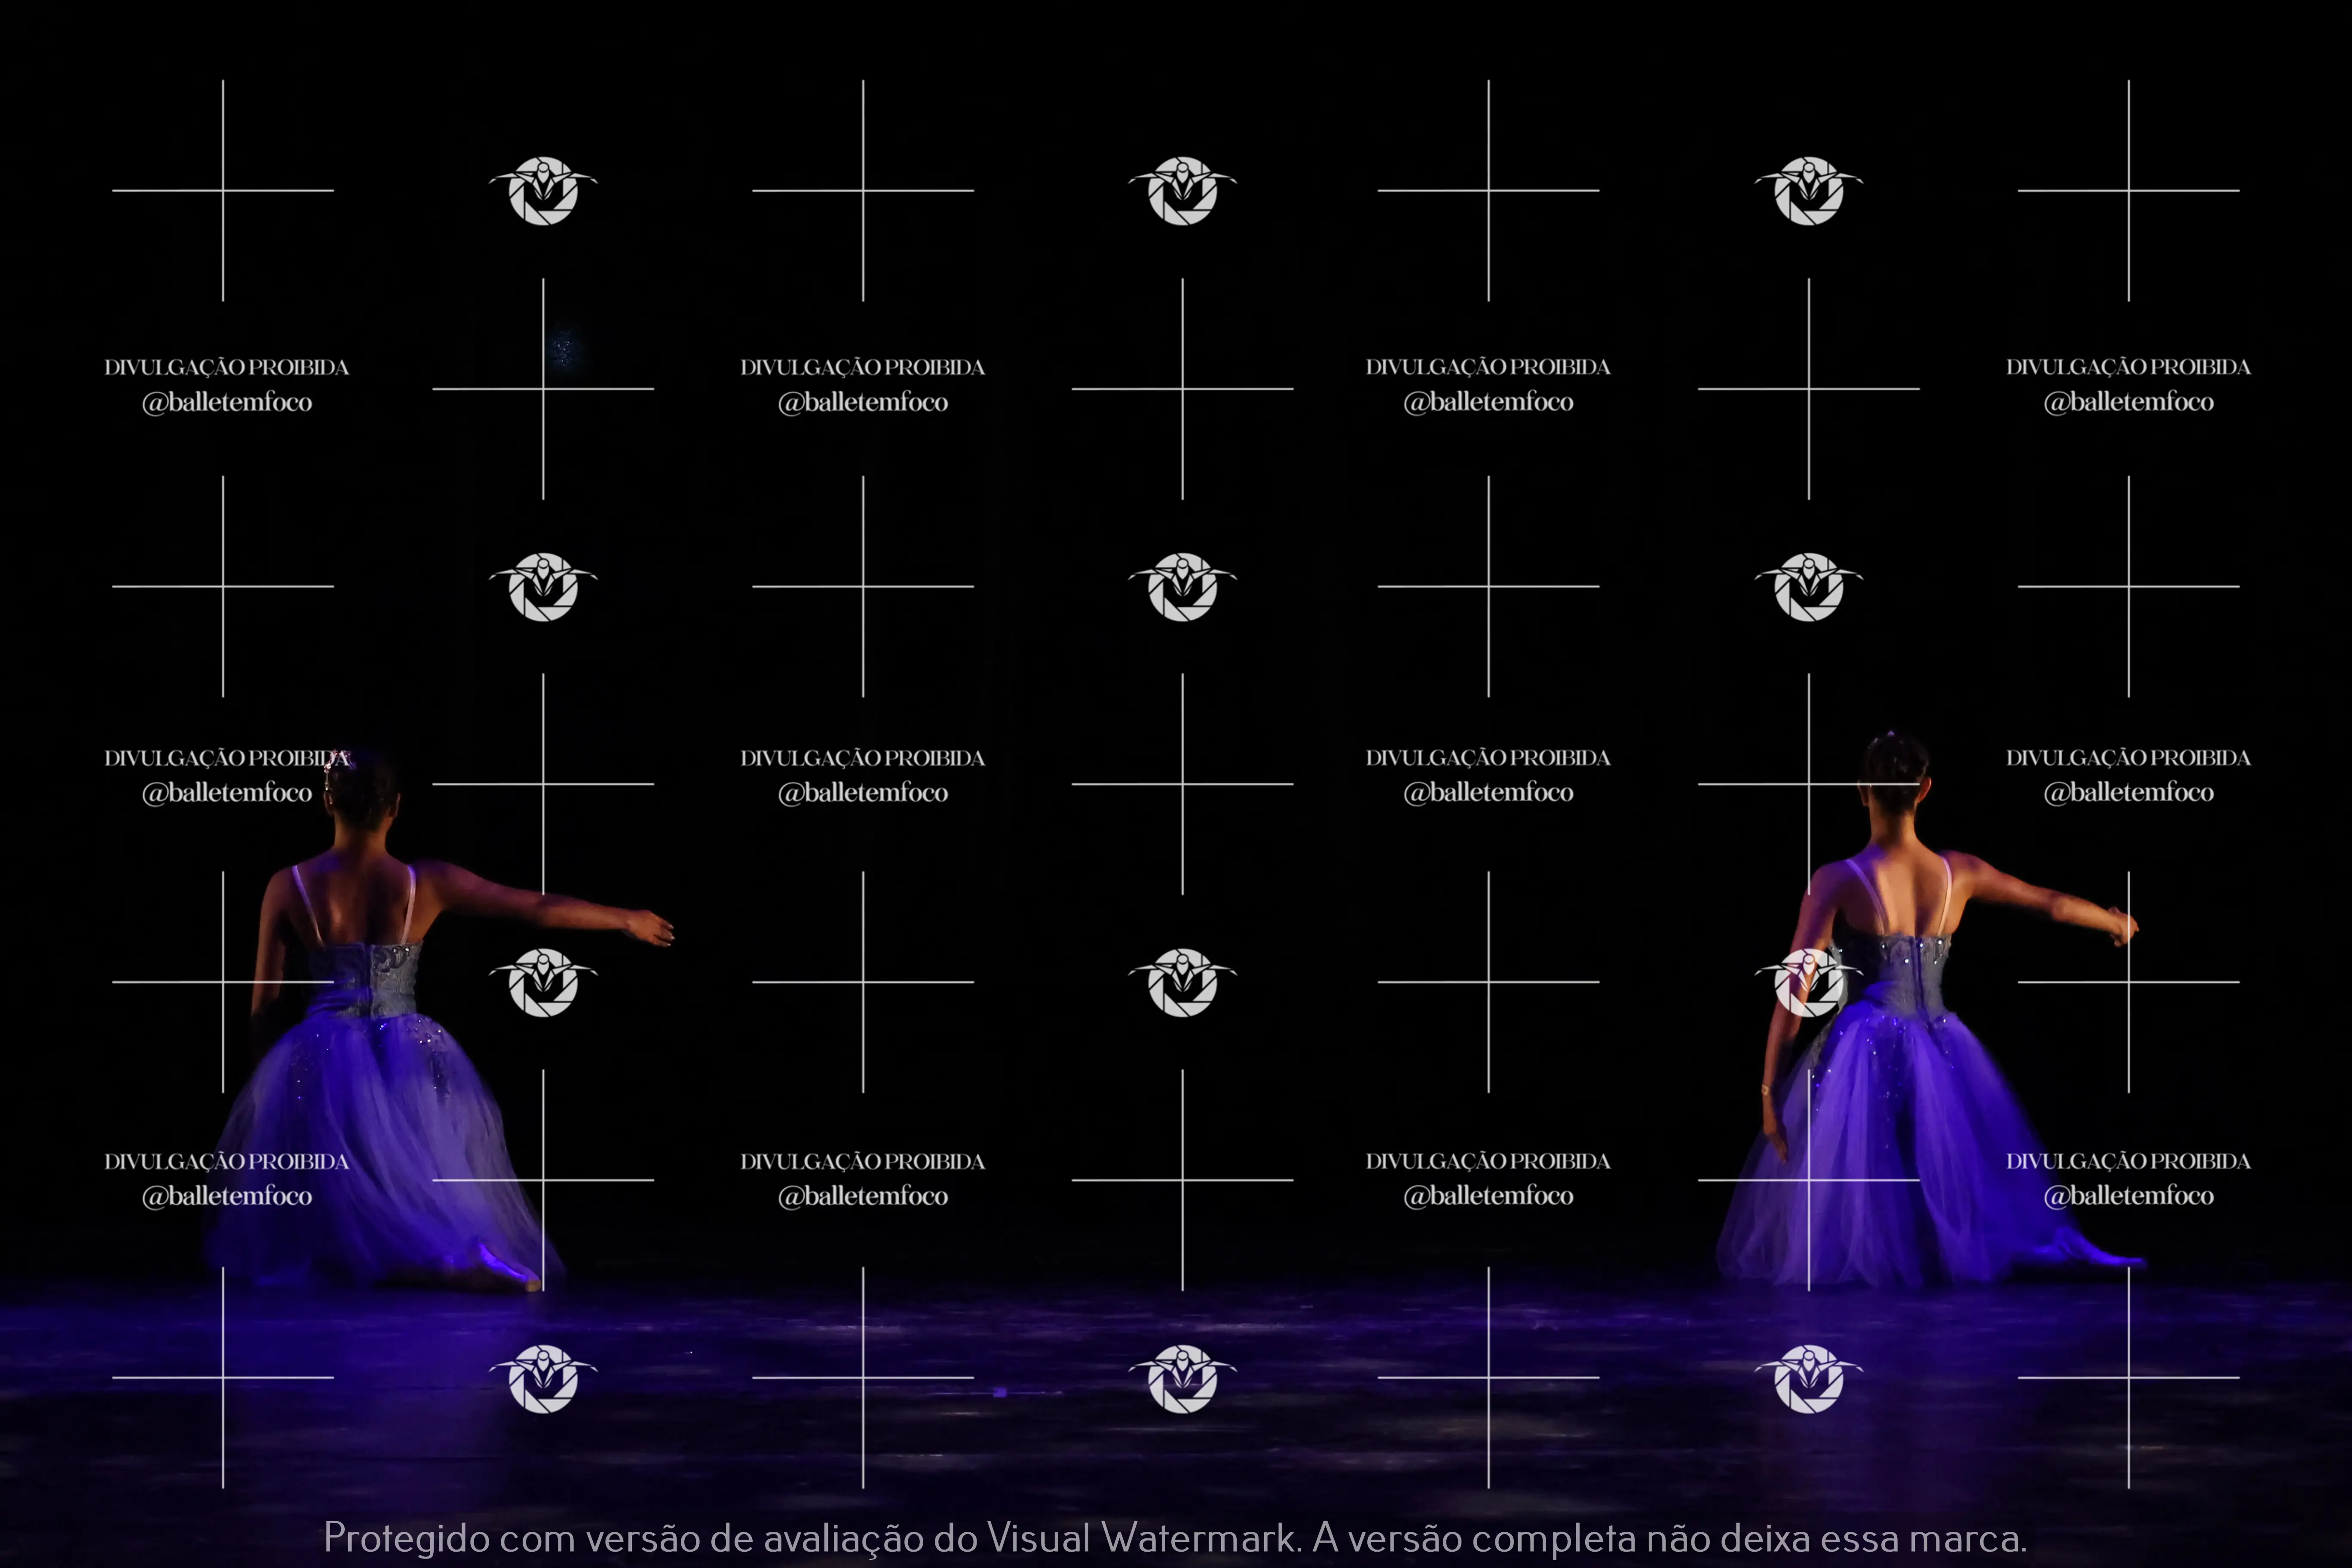Viewport: 2352px width, 1568px height.
Task: Click the center logo watermark in the image middle
Action: (x=1182, y=586)
